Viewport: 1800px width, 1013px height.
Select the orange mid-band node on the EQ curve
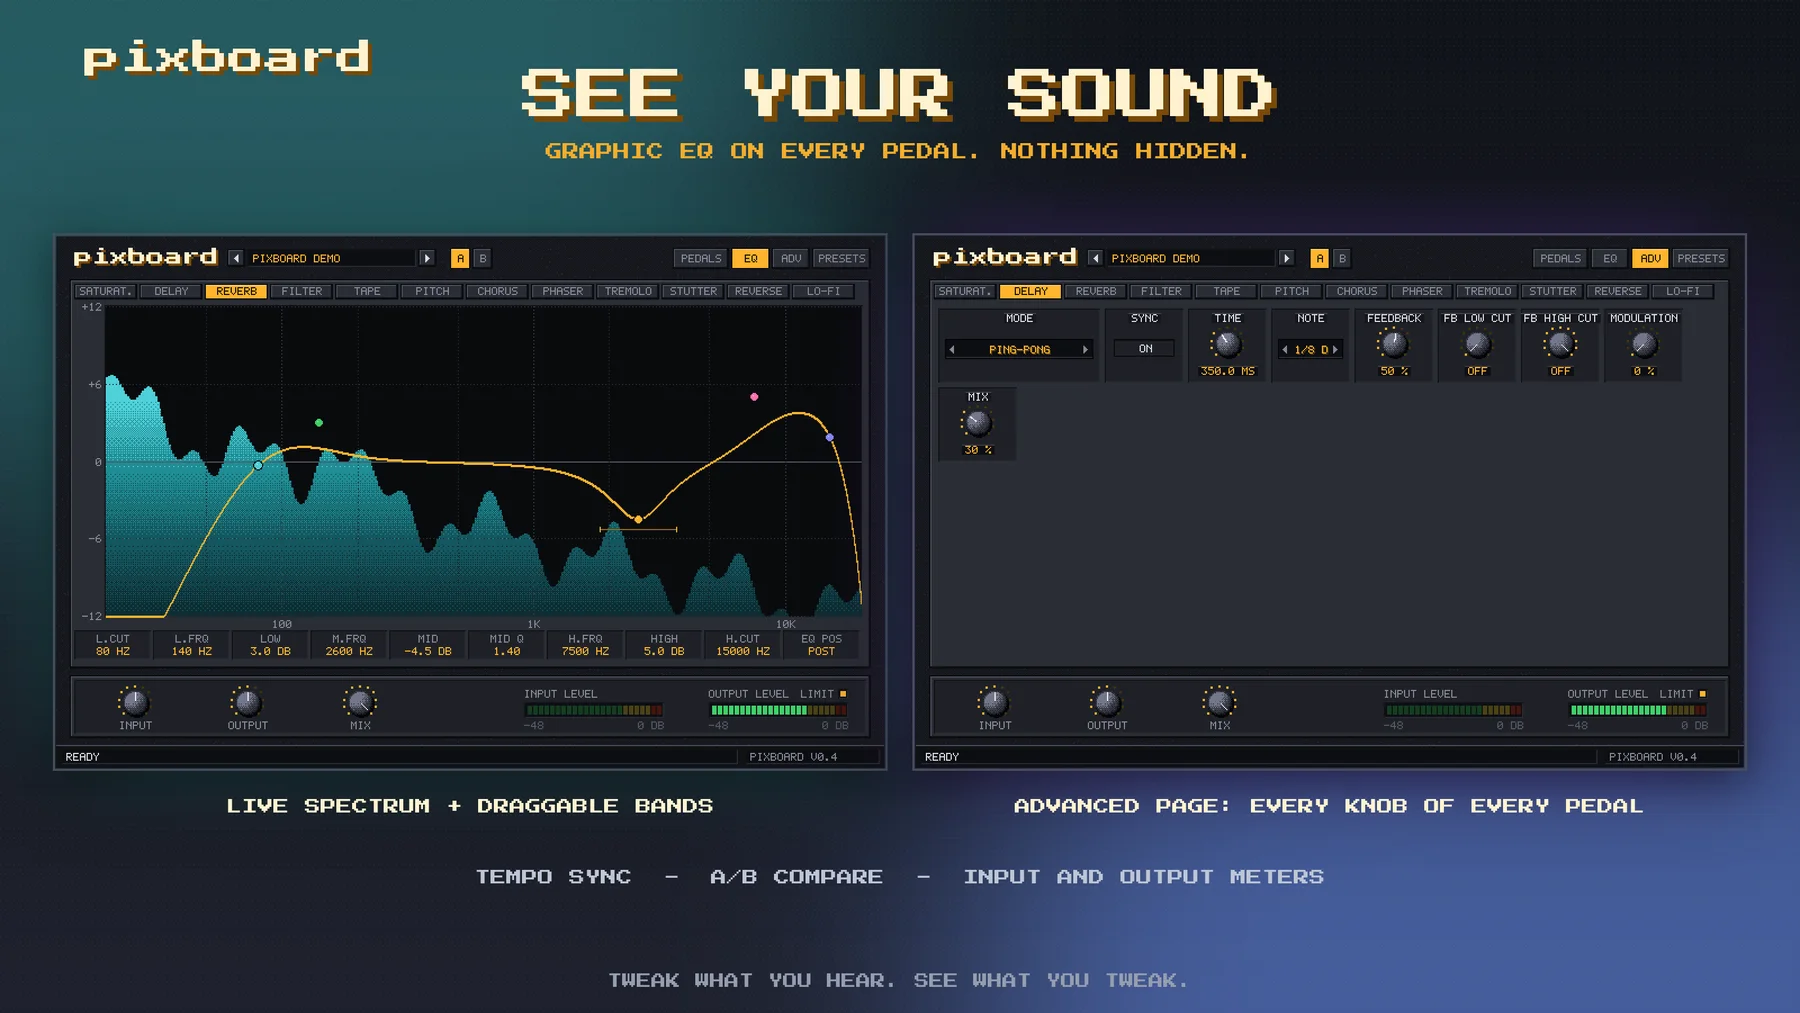pyautogui.click(x=638, y=520)
